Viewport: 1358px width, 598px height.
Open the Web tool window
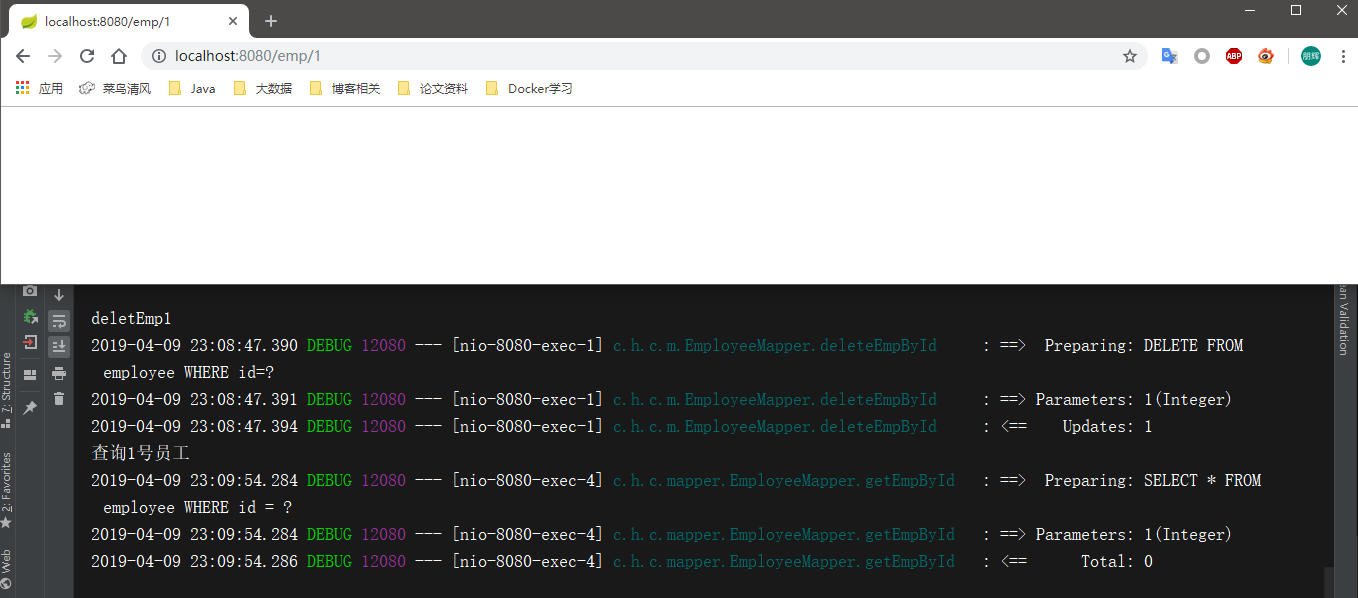click(x=7, y=568)
